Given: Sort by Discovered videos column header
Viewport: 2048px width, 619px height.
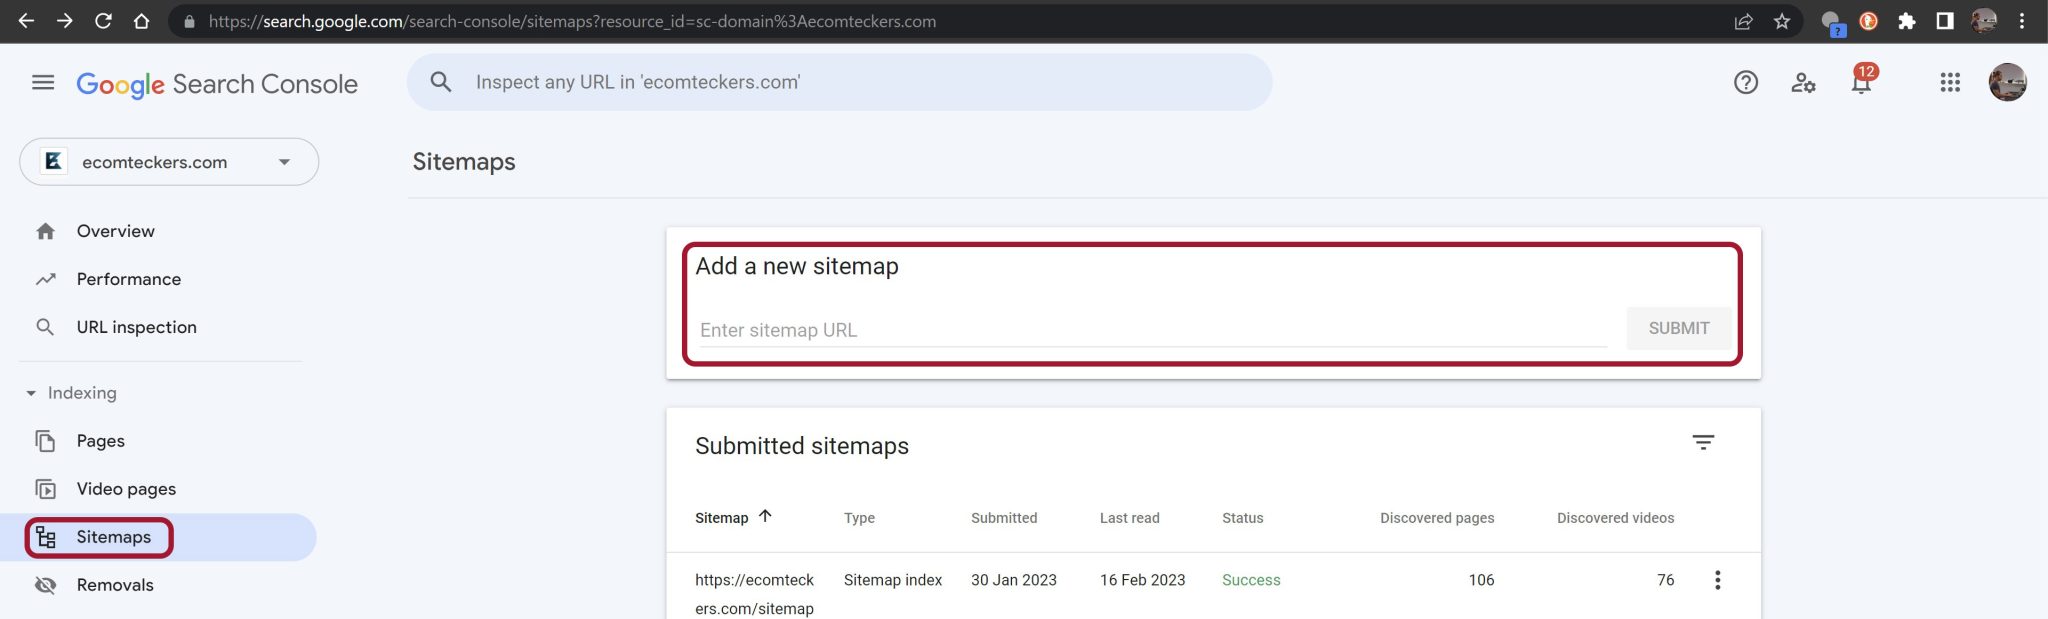Looking at the screenshot, I should [1615, 518].
